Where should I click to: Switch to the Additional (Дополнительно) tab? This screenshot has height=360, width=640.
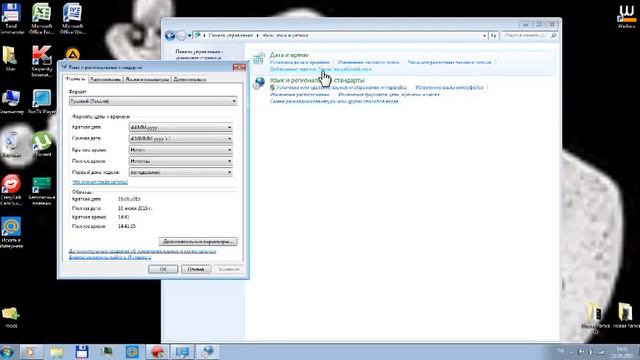click(189, 79)
